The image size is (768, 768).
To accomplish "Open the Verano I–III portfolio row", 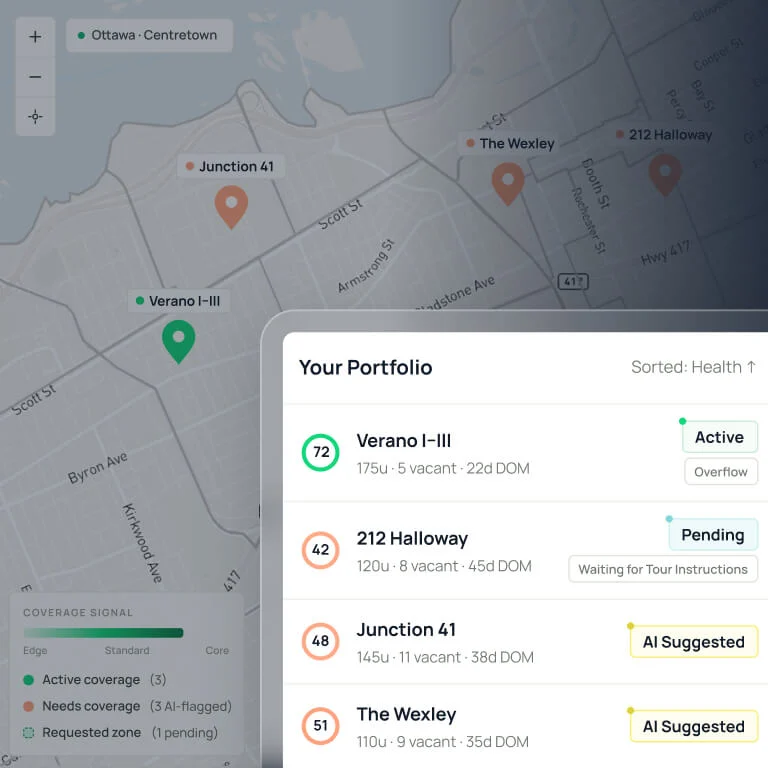I will 525,453.
